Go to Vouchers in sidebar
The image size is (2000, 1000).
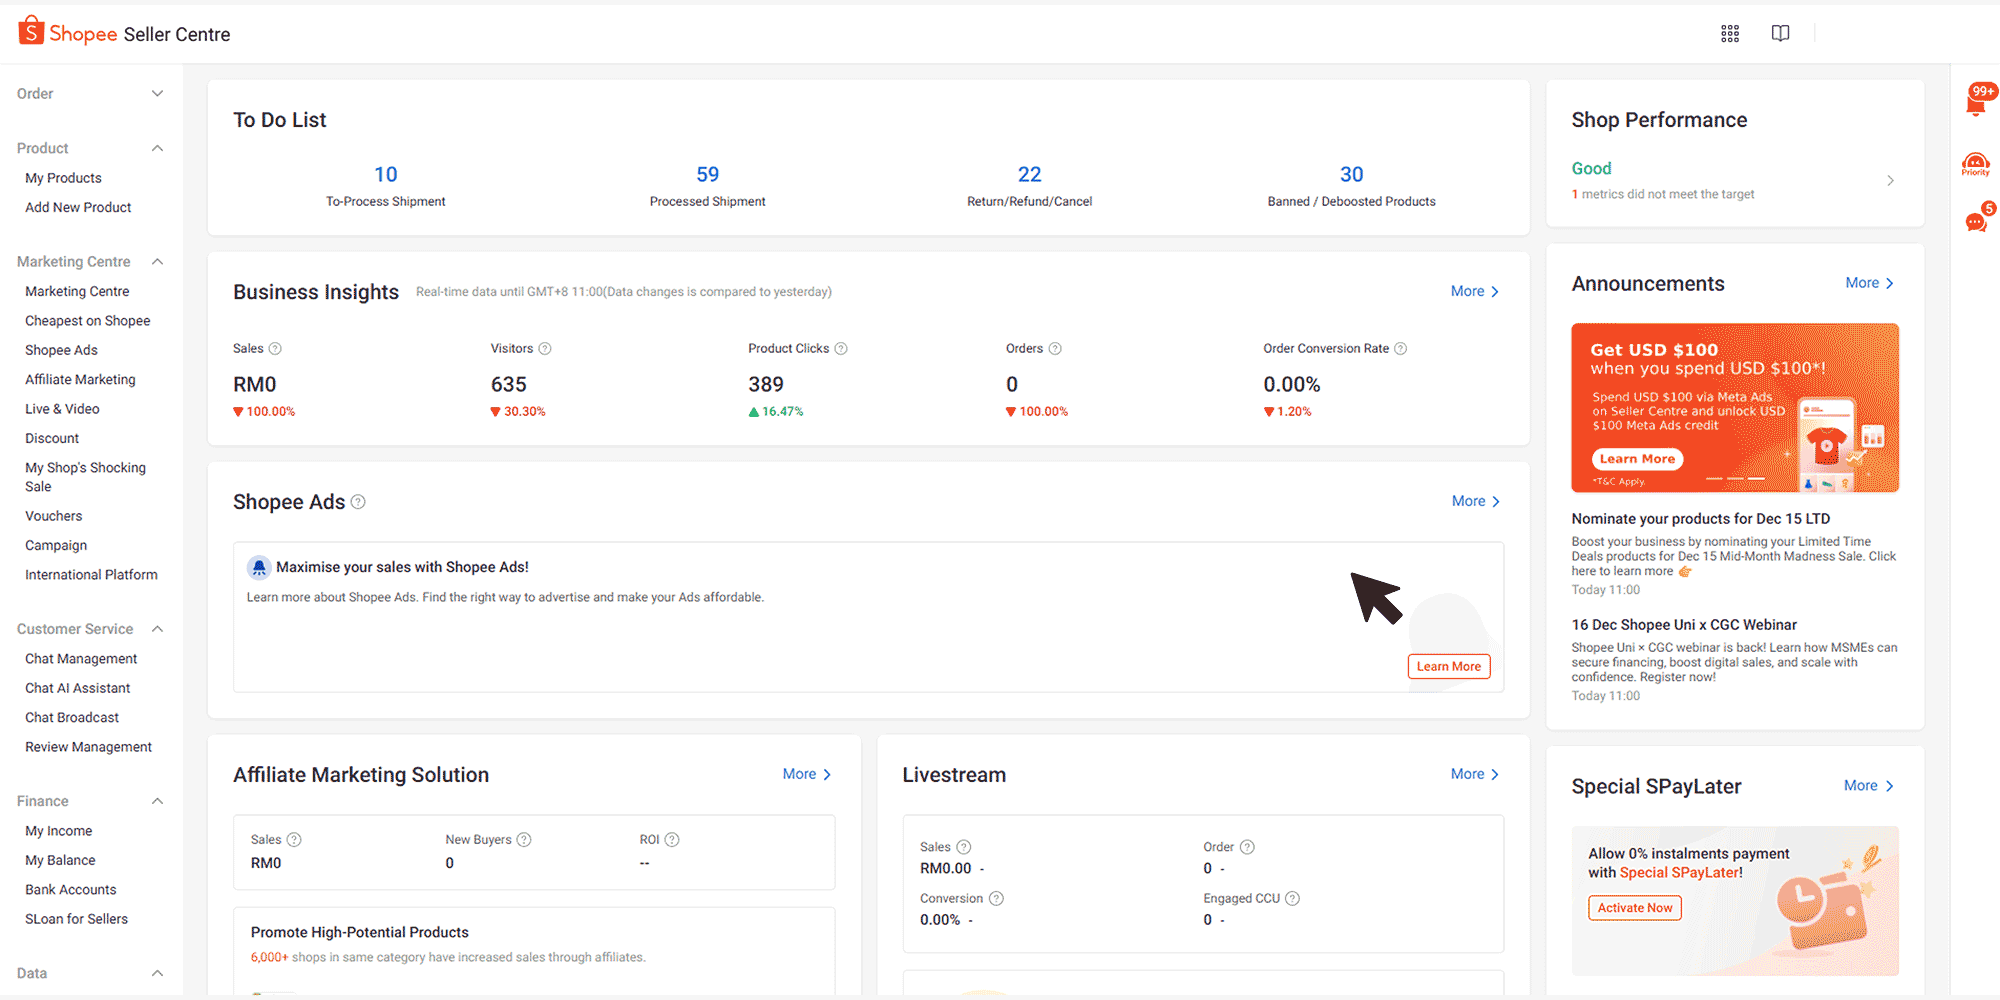54,516
